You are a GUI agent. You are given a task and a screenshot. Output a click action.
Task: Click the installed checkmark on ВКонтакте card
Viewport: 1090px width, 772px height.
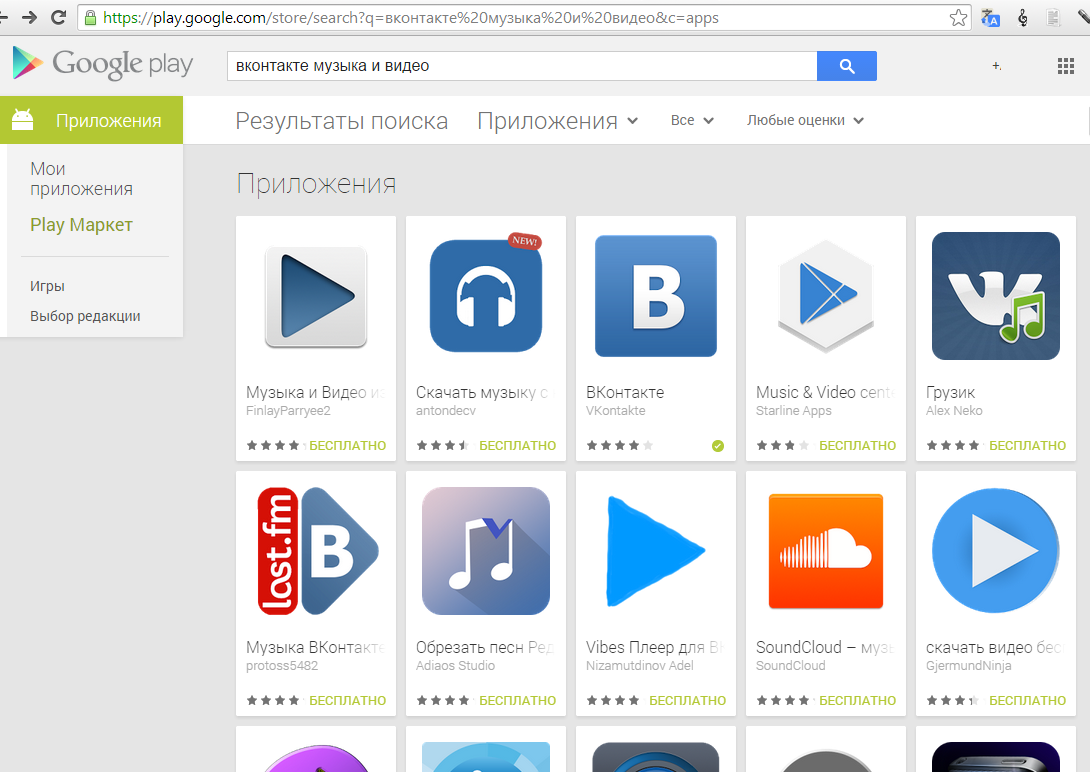click(718, 446)
